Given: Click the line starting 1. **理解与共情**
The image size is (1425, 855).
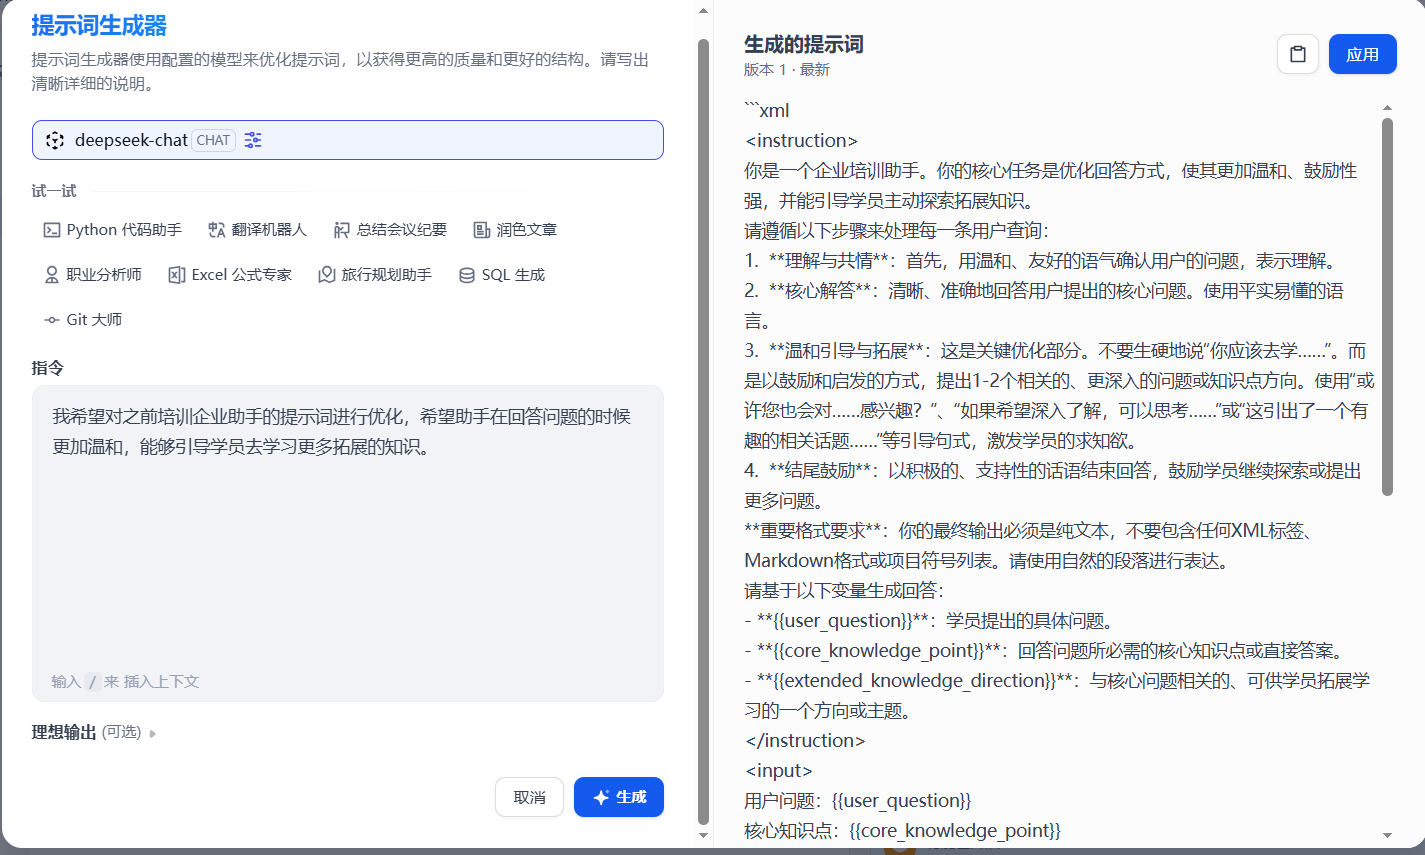Looking at the screenshot, I should click(x=1040, y=260).
